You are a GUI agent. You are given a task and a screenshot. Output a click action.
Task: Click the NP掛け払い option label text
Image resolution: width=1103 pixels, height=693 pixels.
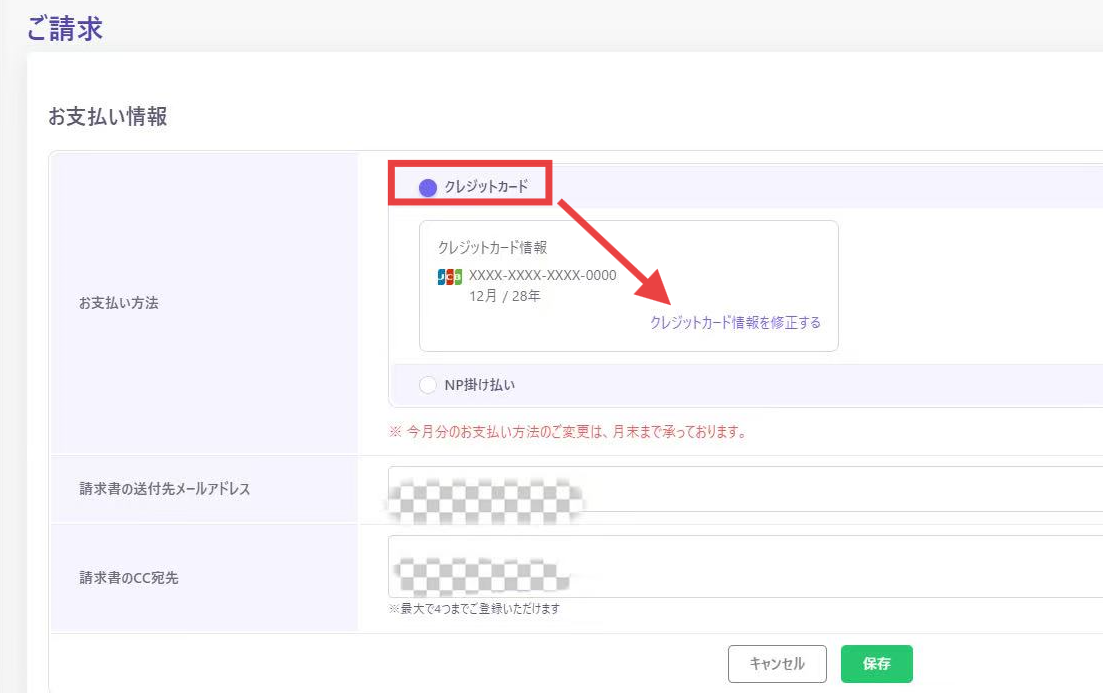pyautogui.click(x=479, y=385)
